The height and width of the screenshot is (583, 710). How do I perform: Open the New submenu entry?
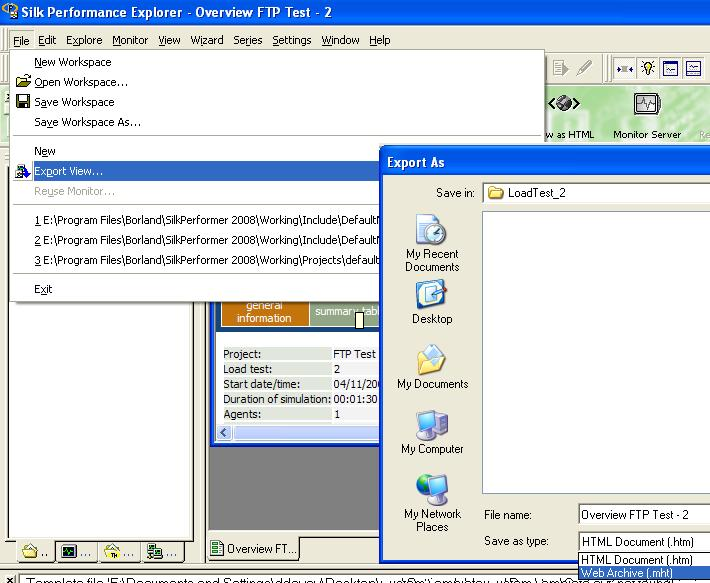pyautogui.click(x=45, y=151)
